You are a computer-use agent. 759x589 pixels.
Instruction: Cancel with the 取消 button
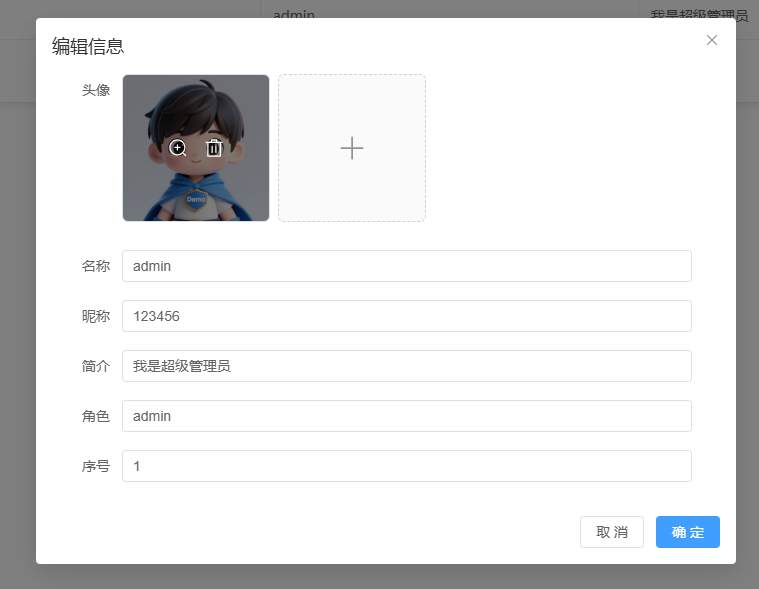pos(612,532)
